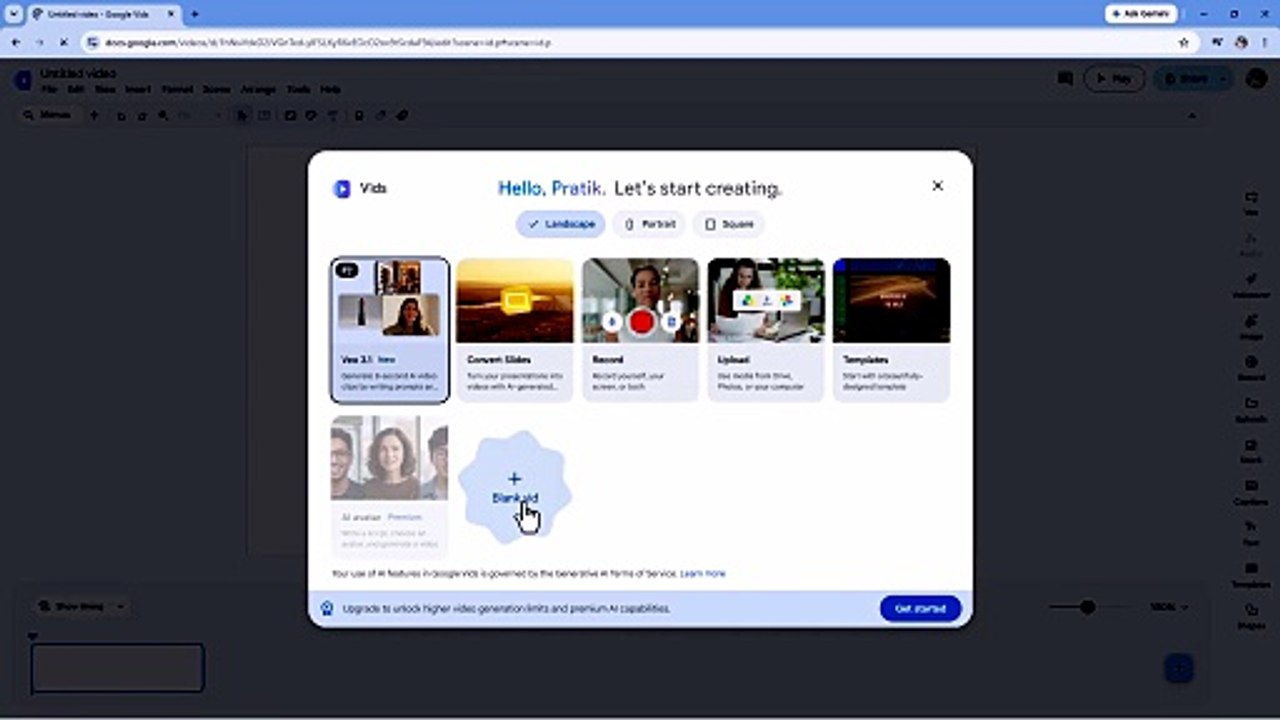Open the Edit menu

click(76, 89)
